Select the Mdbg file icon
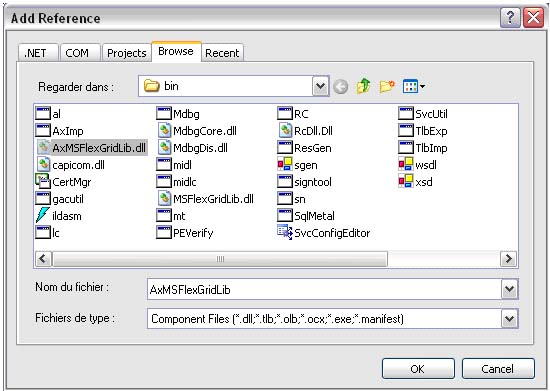 click(164, 113)
